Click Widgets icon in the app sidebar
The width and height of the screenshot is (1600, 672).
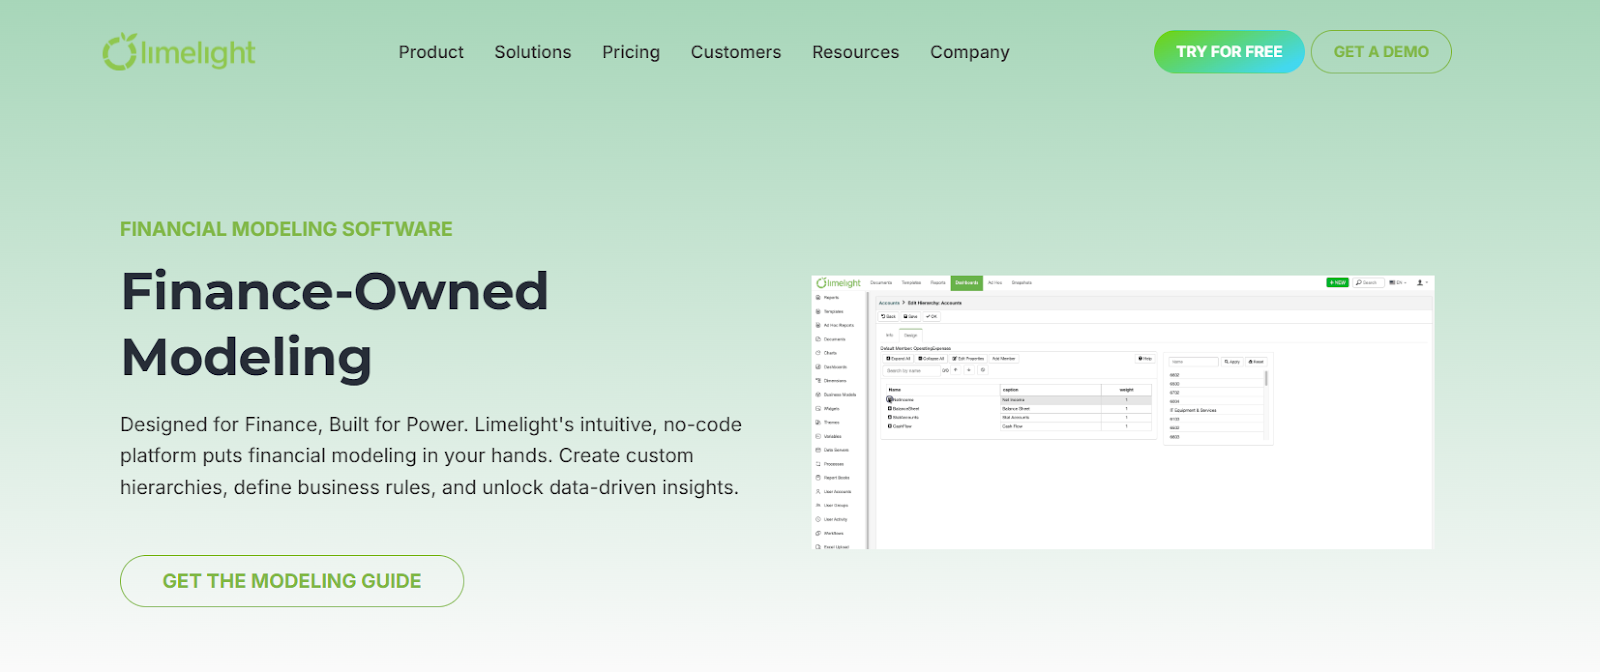(819, 409)
